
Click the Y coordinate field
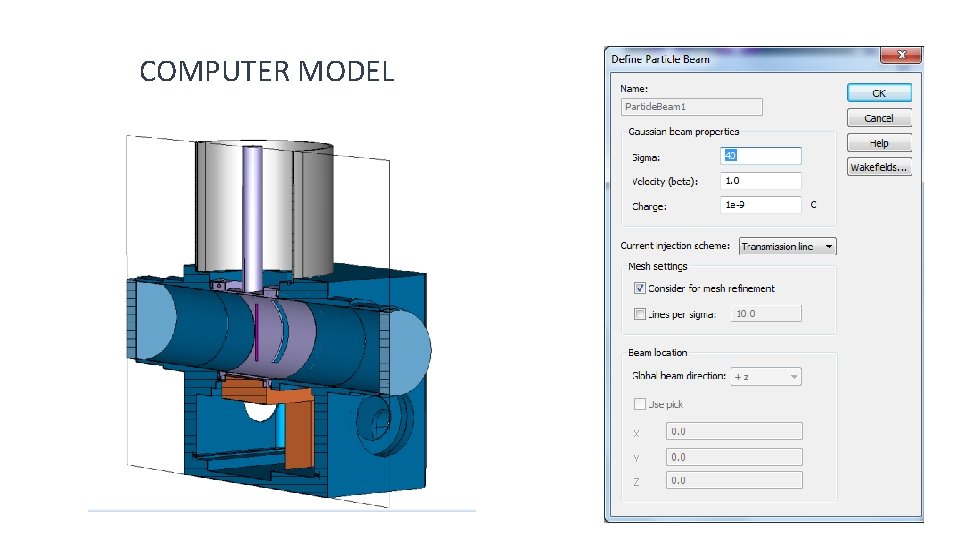tap(734, 457)
